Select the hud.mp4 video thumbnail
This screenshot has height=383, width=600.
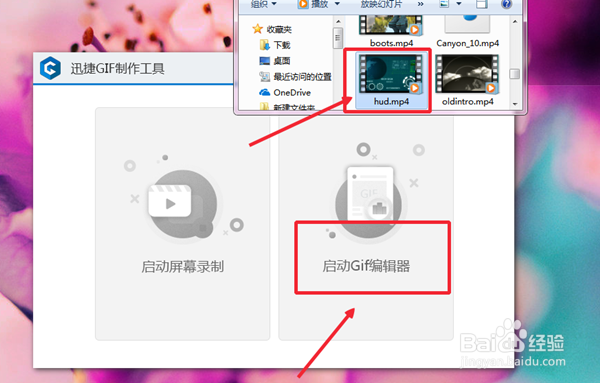pyautogui.click(x=391, y=74)
